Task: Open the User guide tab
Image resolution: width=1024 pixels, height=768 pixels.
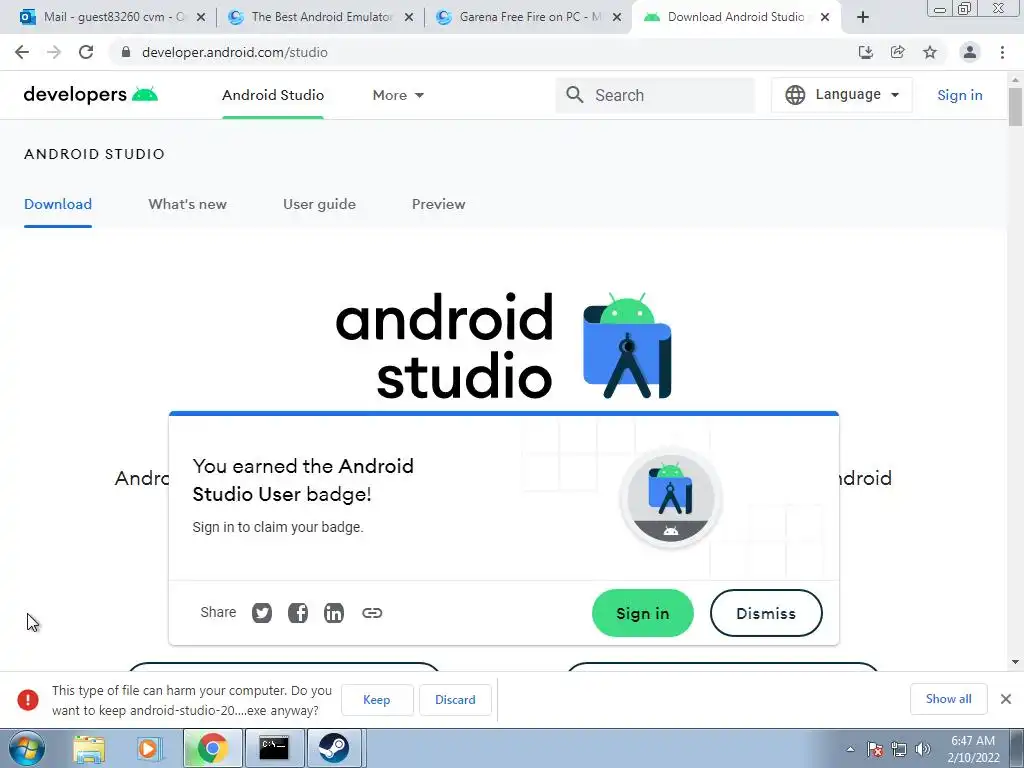Action: click(x=319, y=204)
